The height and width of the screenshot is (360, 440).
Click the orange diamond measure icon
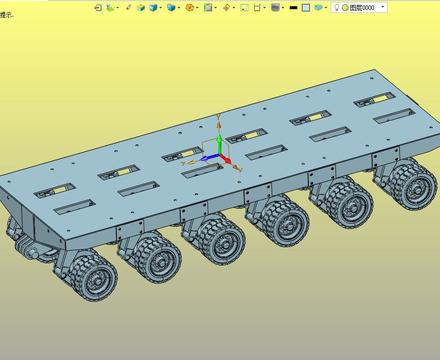[226, 7]
